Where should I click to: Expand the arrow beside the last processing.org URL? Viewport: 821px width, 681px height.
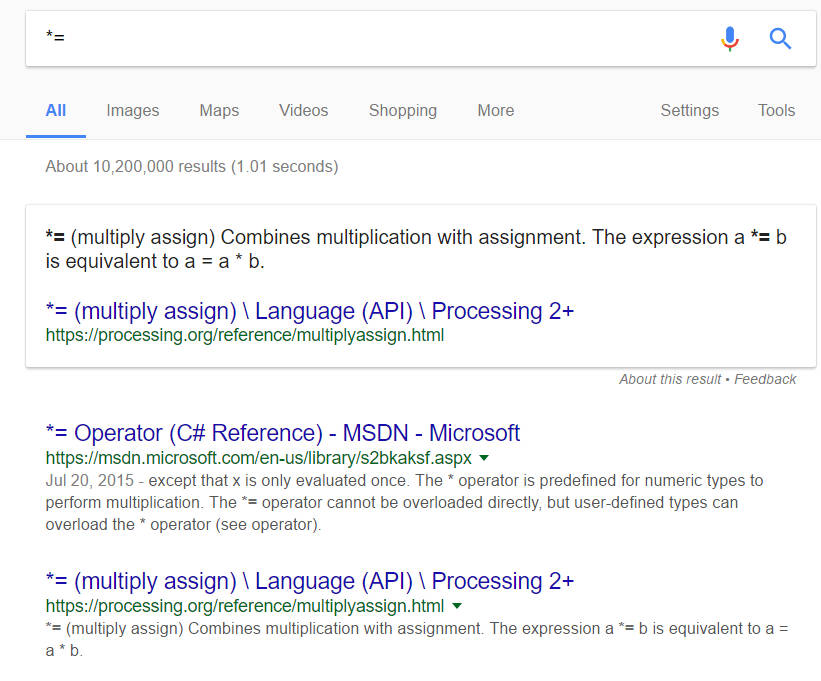[457, 606]
